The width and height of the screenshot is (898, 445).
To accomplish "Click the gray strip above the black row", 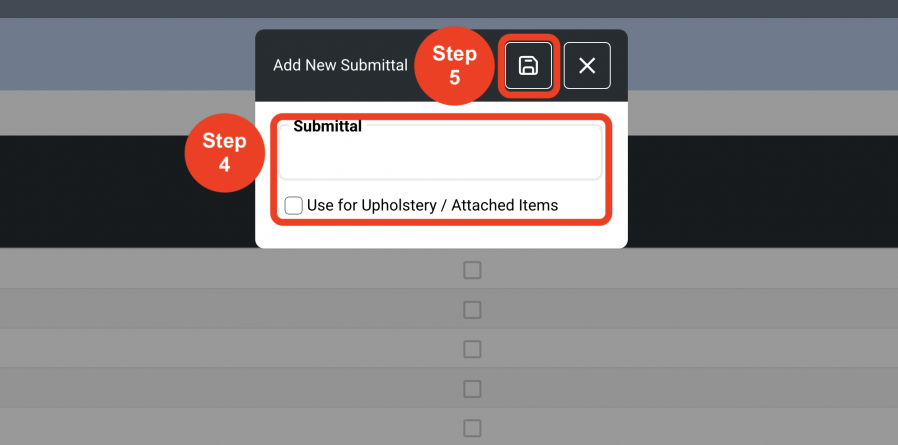I will [x=127, y=113].
